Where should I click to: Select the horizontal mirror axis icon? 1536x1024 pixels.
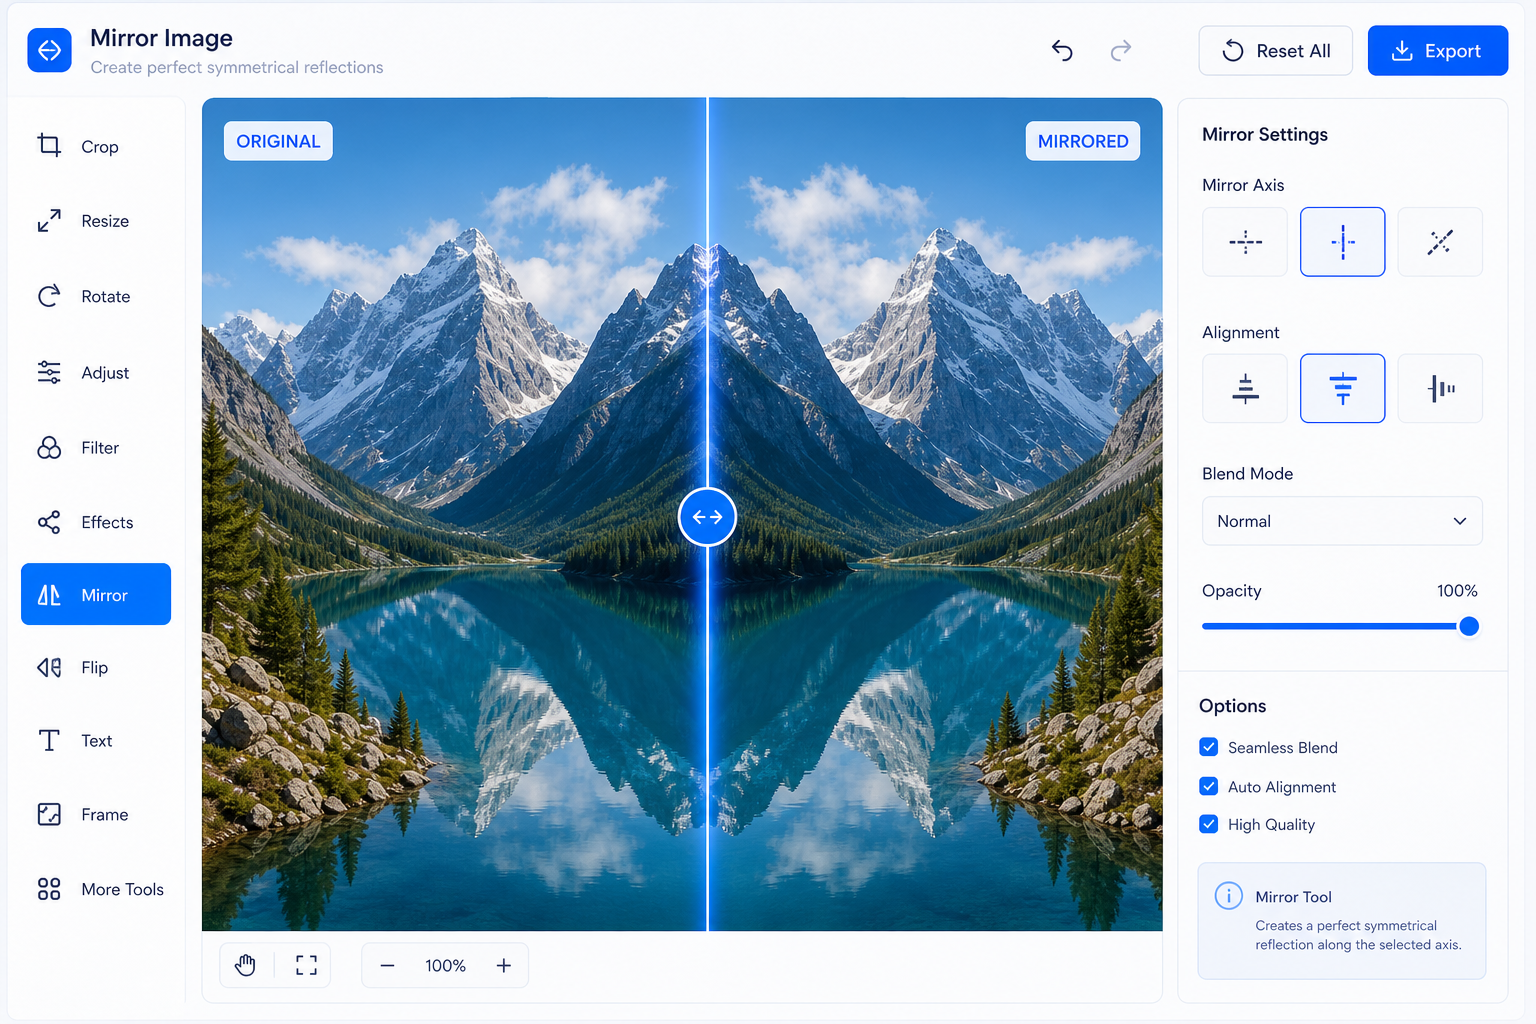pyautogui.click(x=1245, y=242)
